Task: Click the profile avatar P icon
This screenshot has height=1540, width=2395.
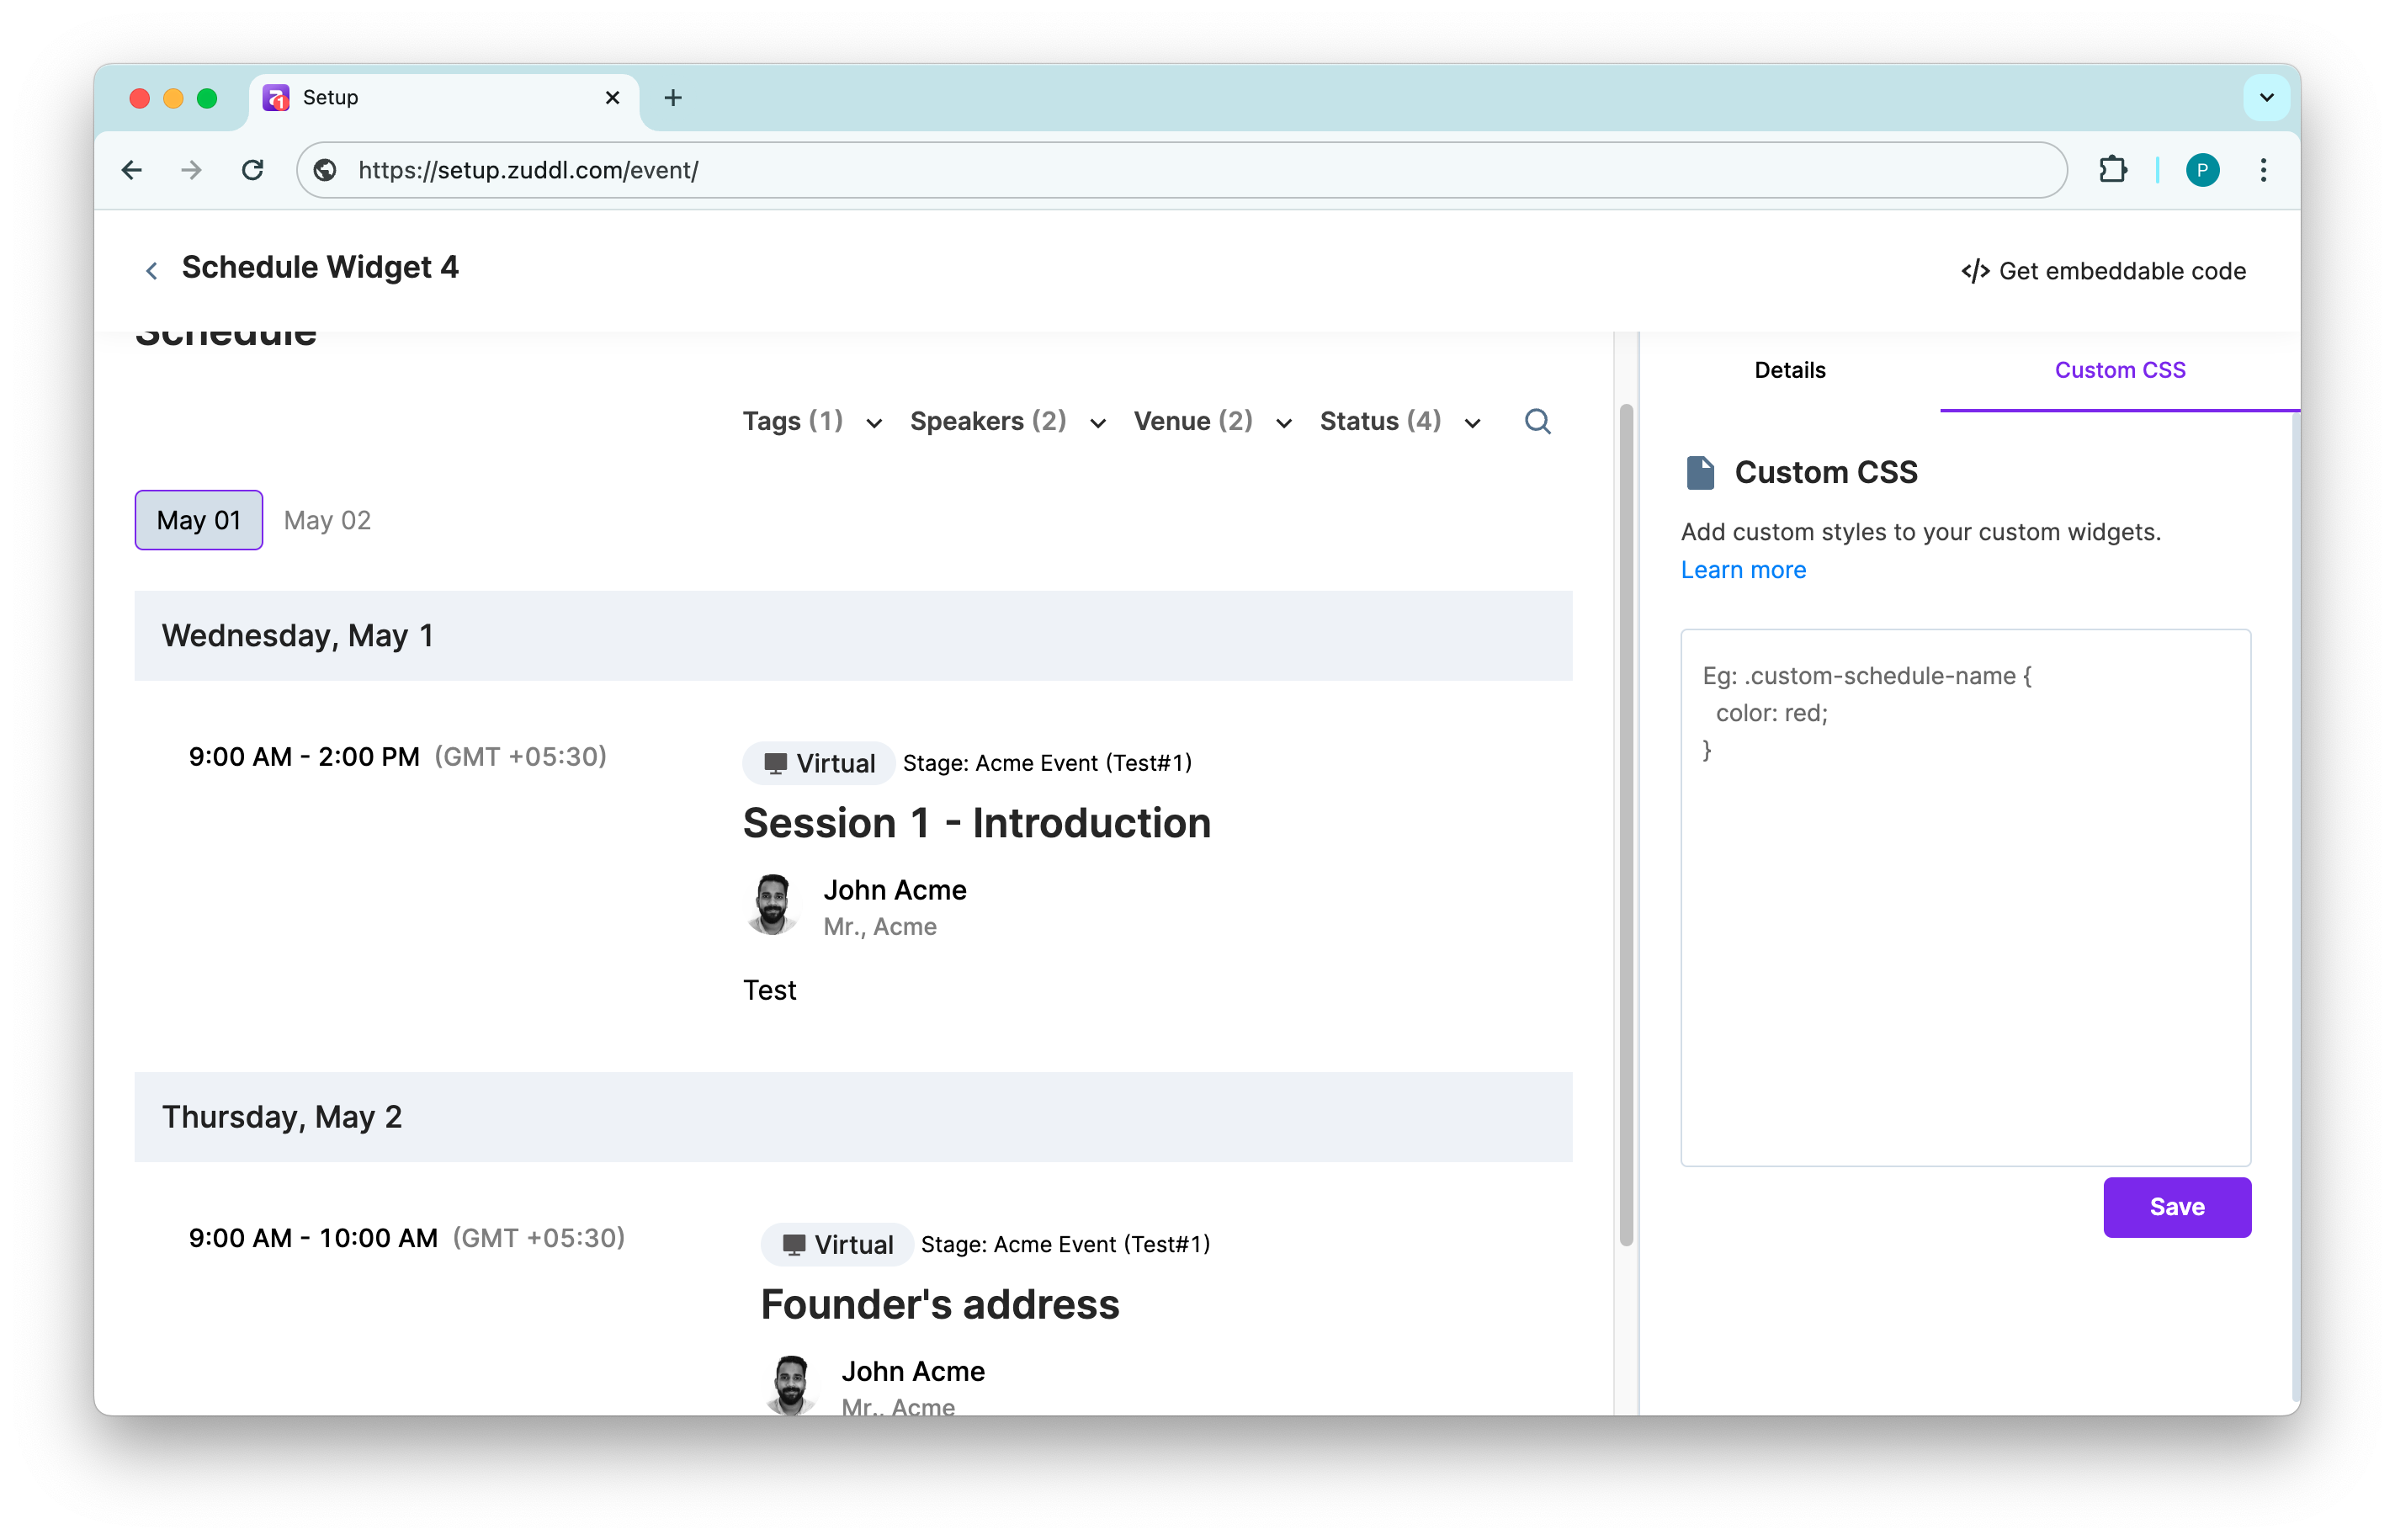Action: (2202, 170)
